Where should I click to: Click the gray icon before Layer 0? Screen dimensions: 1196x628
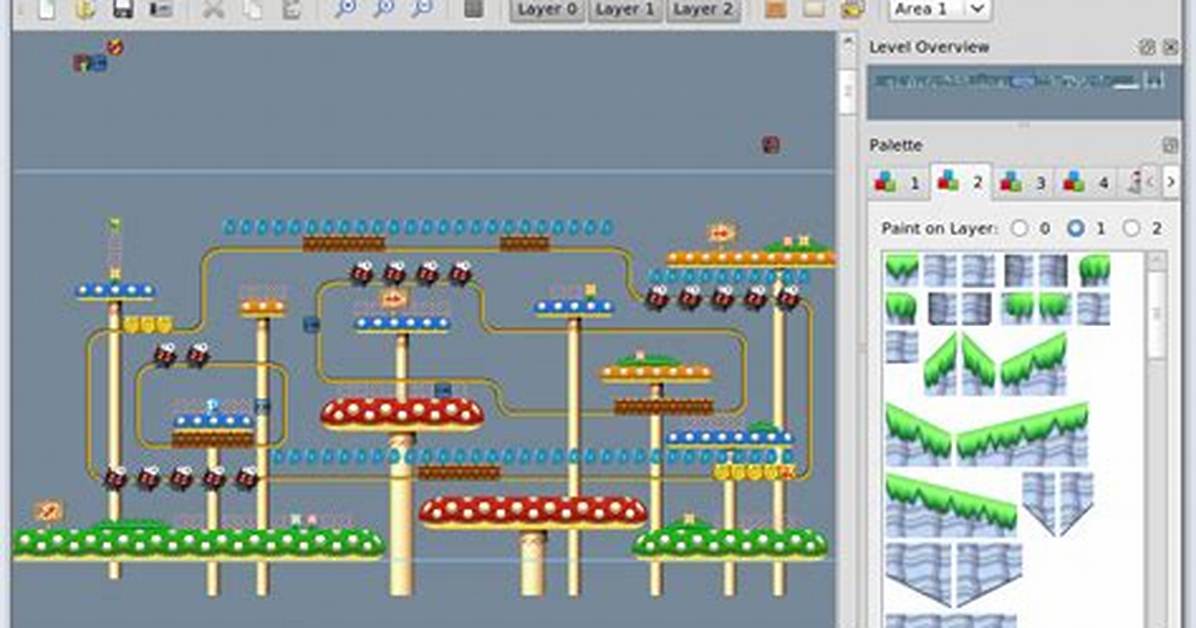click(474, 8)
